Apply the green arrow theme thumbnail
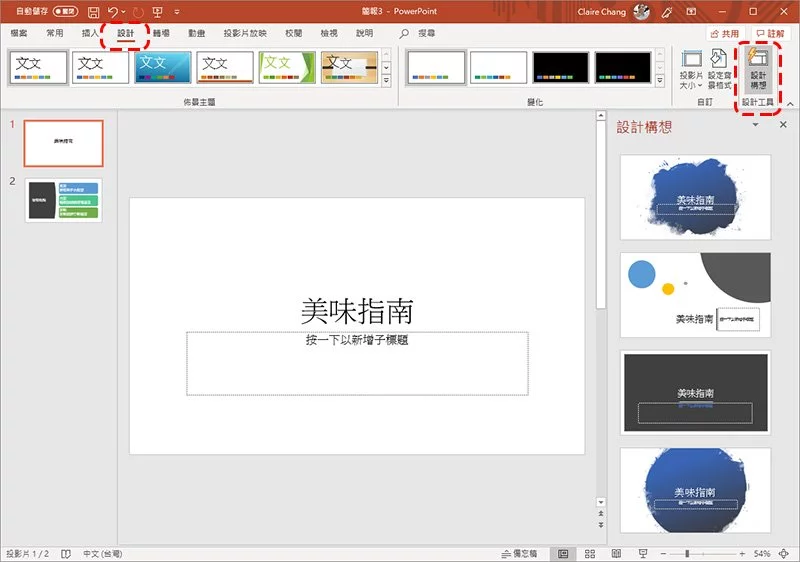800x562 pixels. tap(287, 67)
